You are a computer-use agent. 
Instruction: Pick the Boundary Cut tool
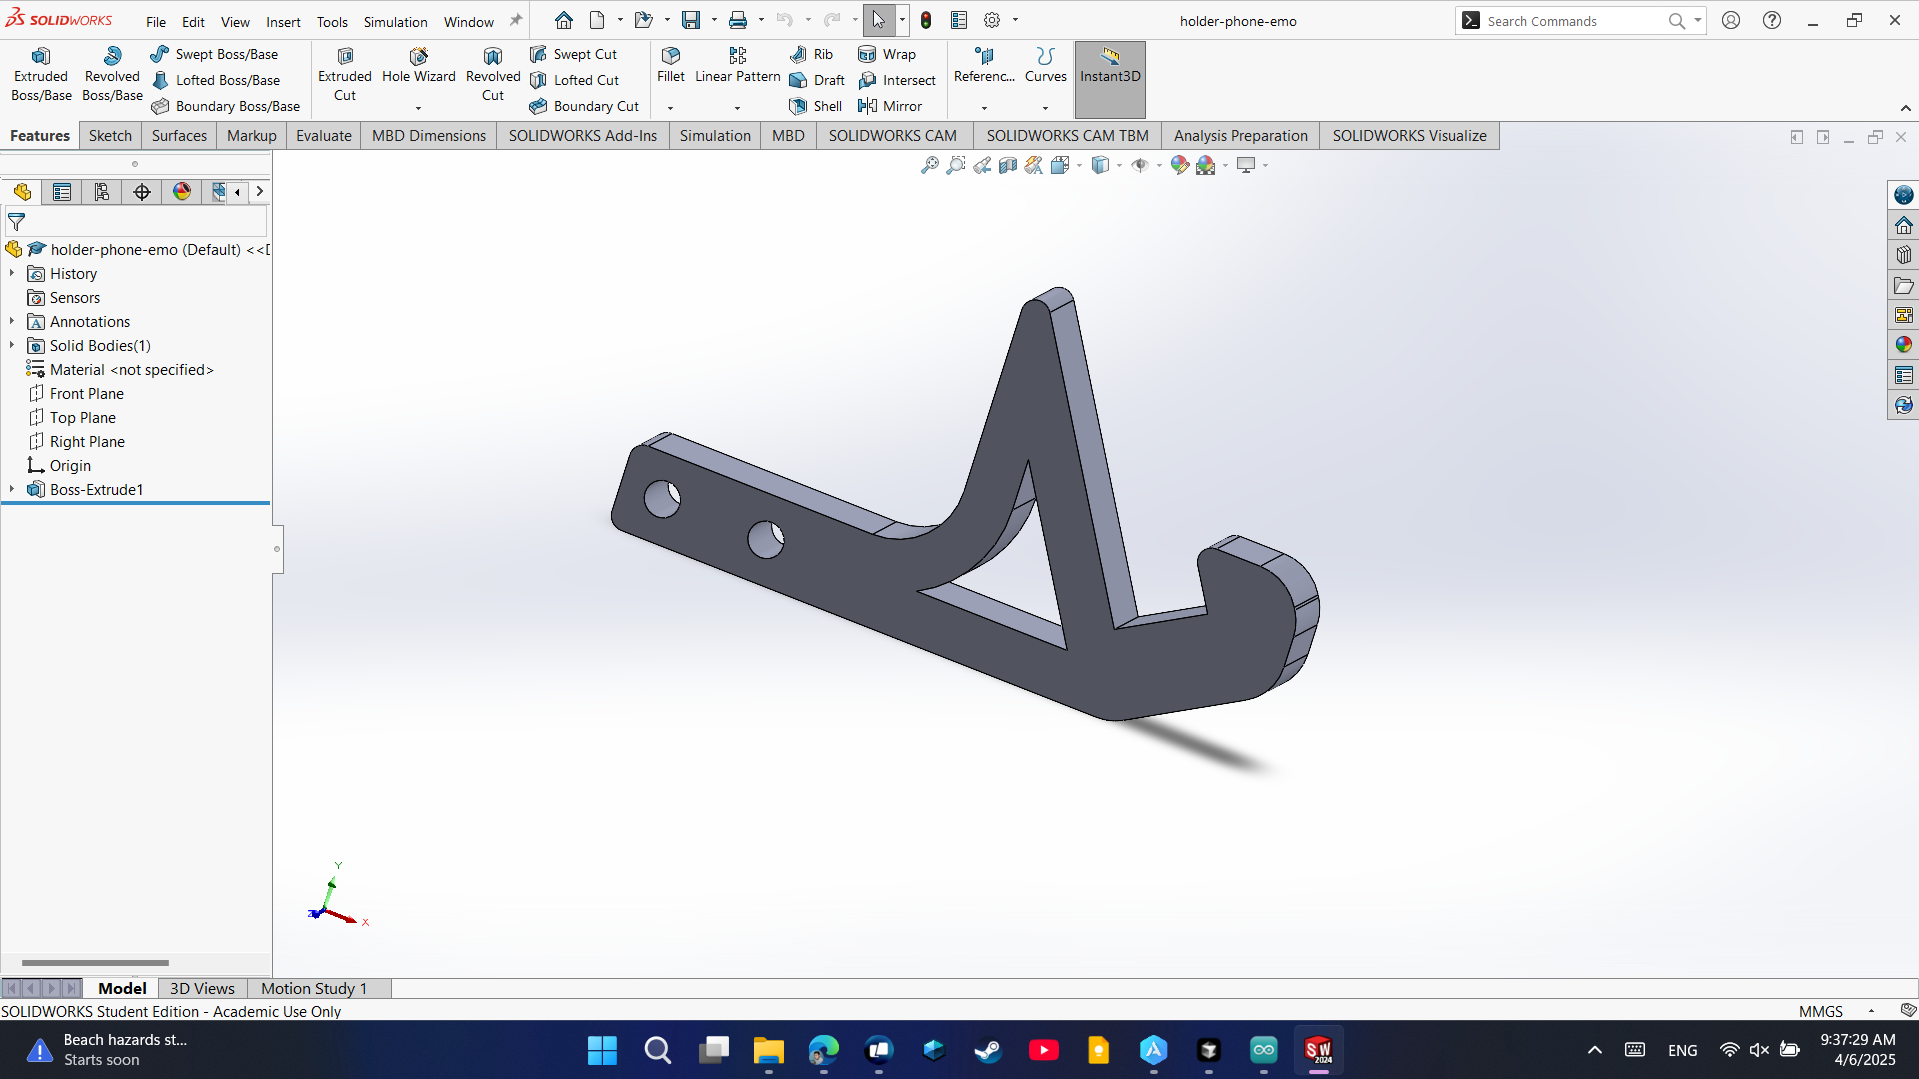584,106
